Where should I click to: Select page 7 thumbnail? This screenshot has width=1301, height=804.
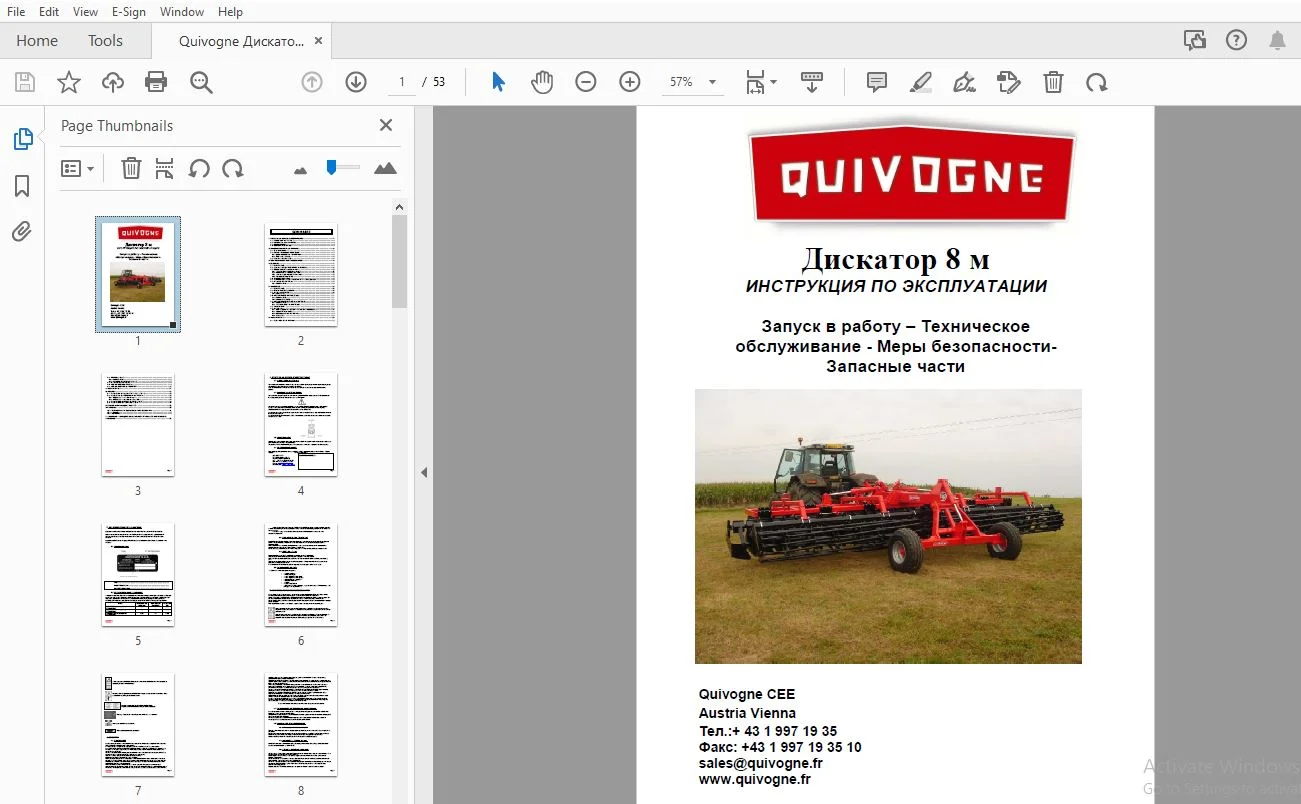click(138, 724)
